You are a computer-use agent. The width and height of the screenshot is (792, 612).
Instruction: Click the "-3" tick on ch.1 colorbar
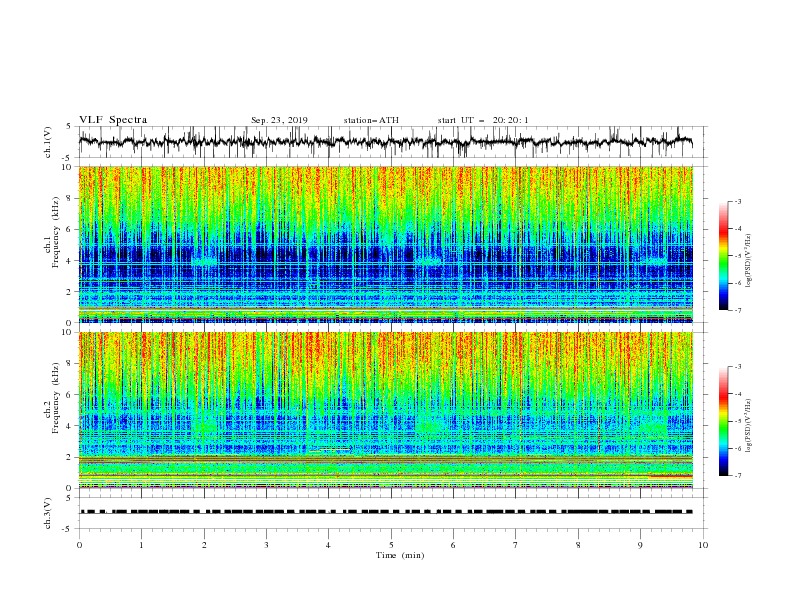coord(738,201)
